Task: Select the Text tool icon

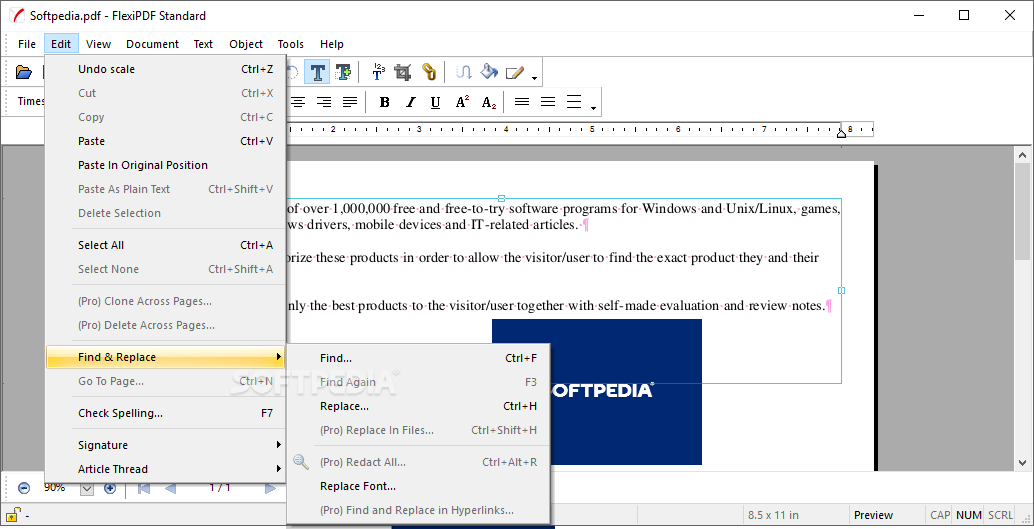Action: [x=318, y=72]
